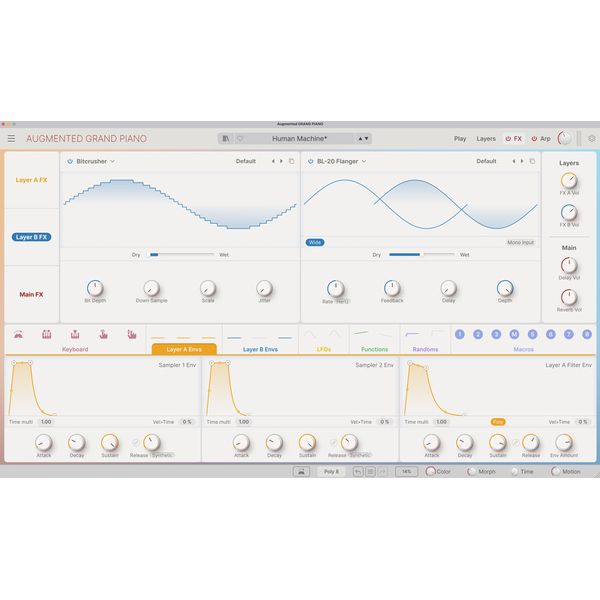
Task: Click the undo arrow in status bar
Action: [358, 472]
